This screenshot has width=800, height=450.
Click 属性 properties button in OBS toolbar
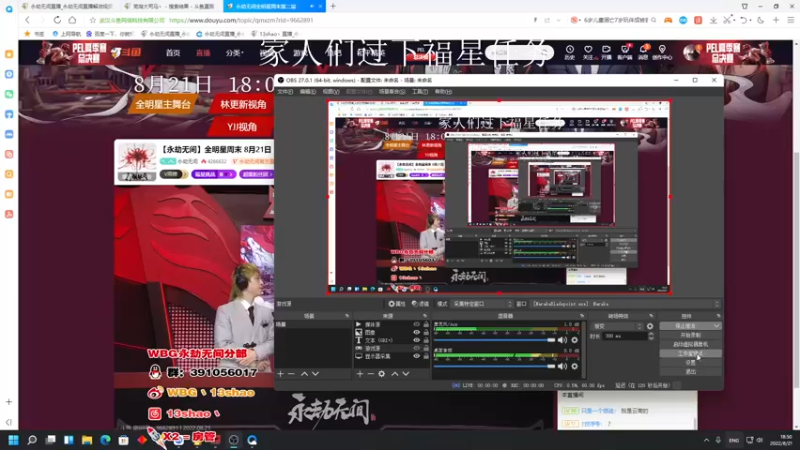point(396,304)
